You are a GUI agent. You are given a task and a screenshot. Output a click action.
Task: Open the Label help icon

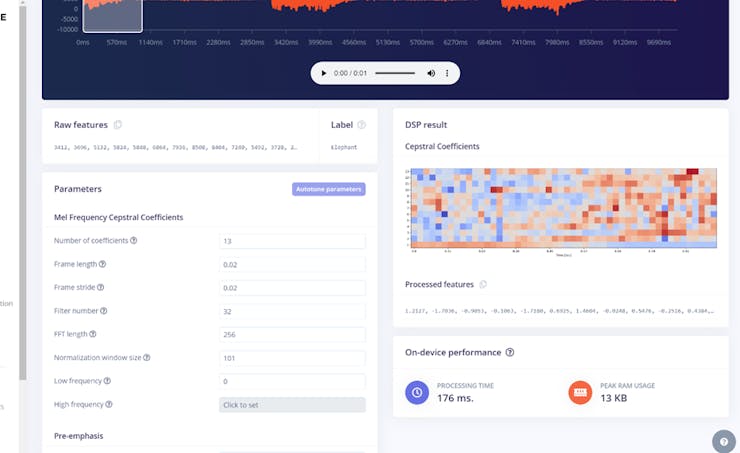(x=362, y=125)
